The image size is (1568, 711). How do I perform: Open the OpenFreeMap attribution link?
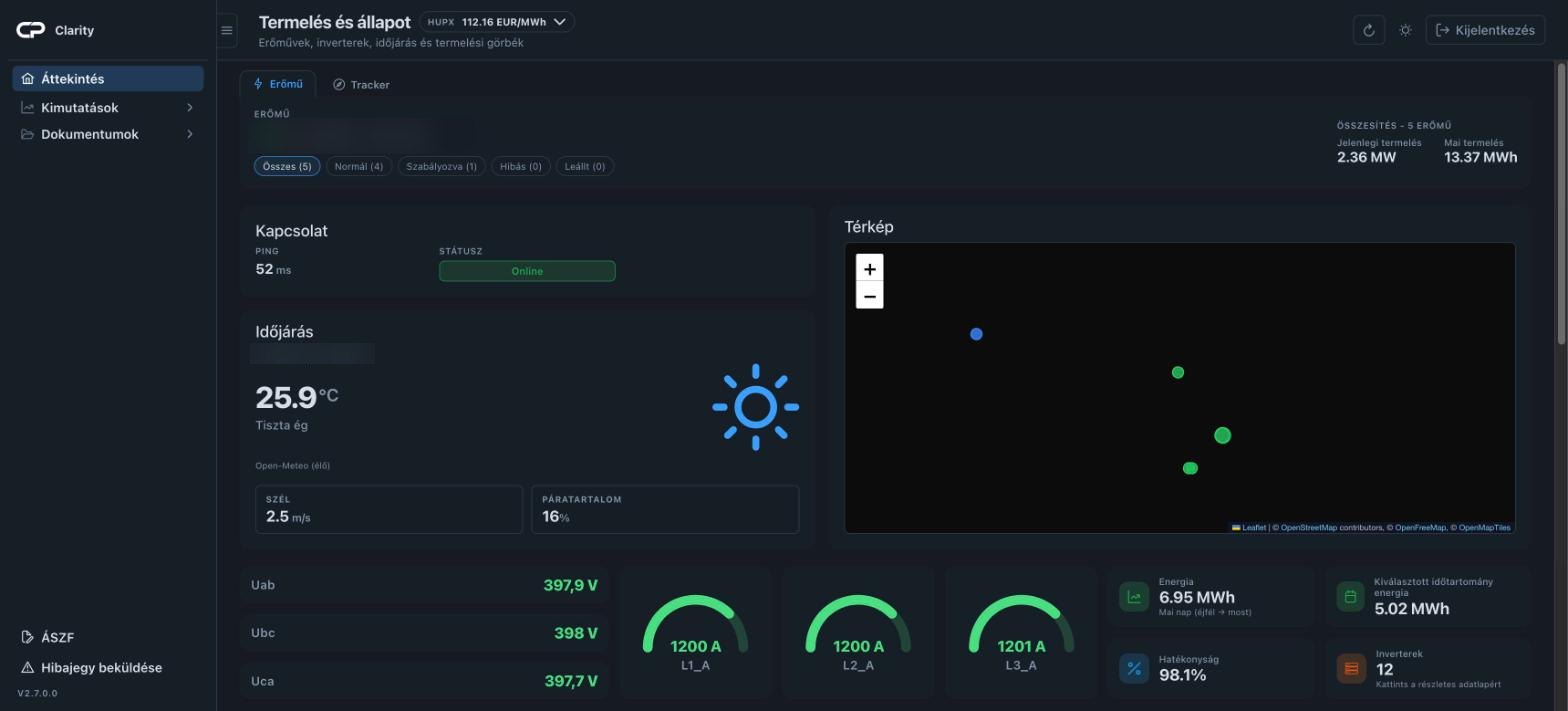click(1420, 528)
